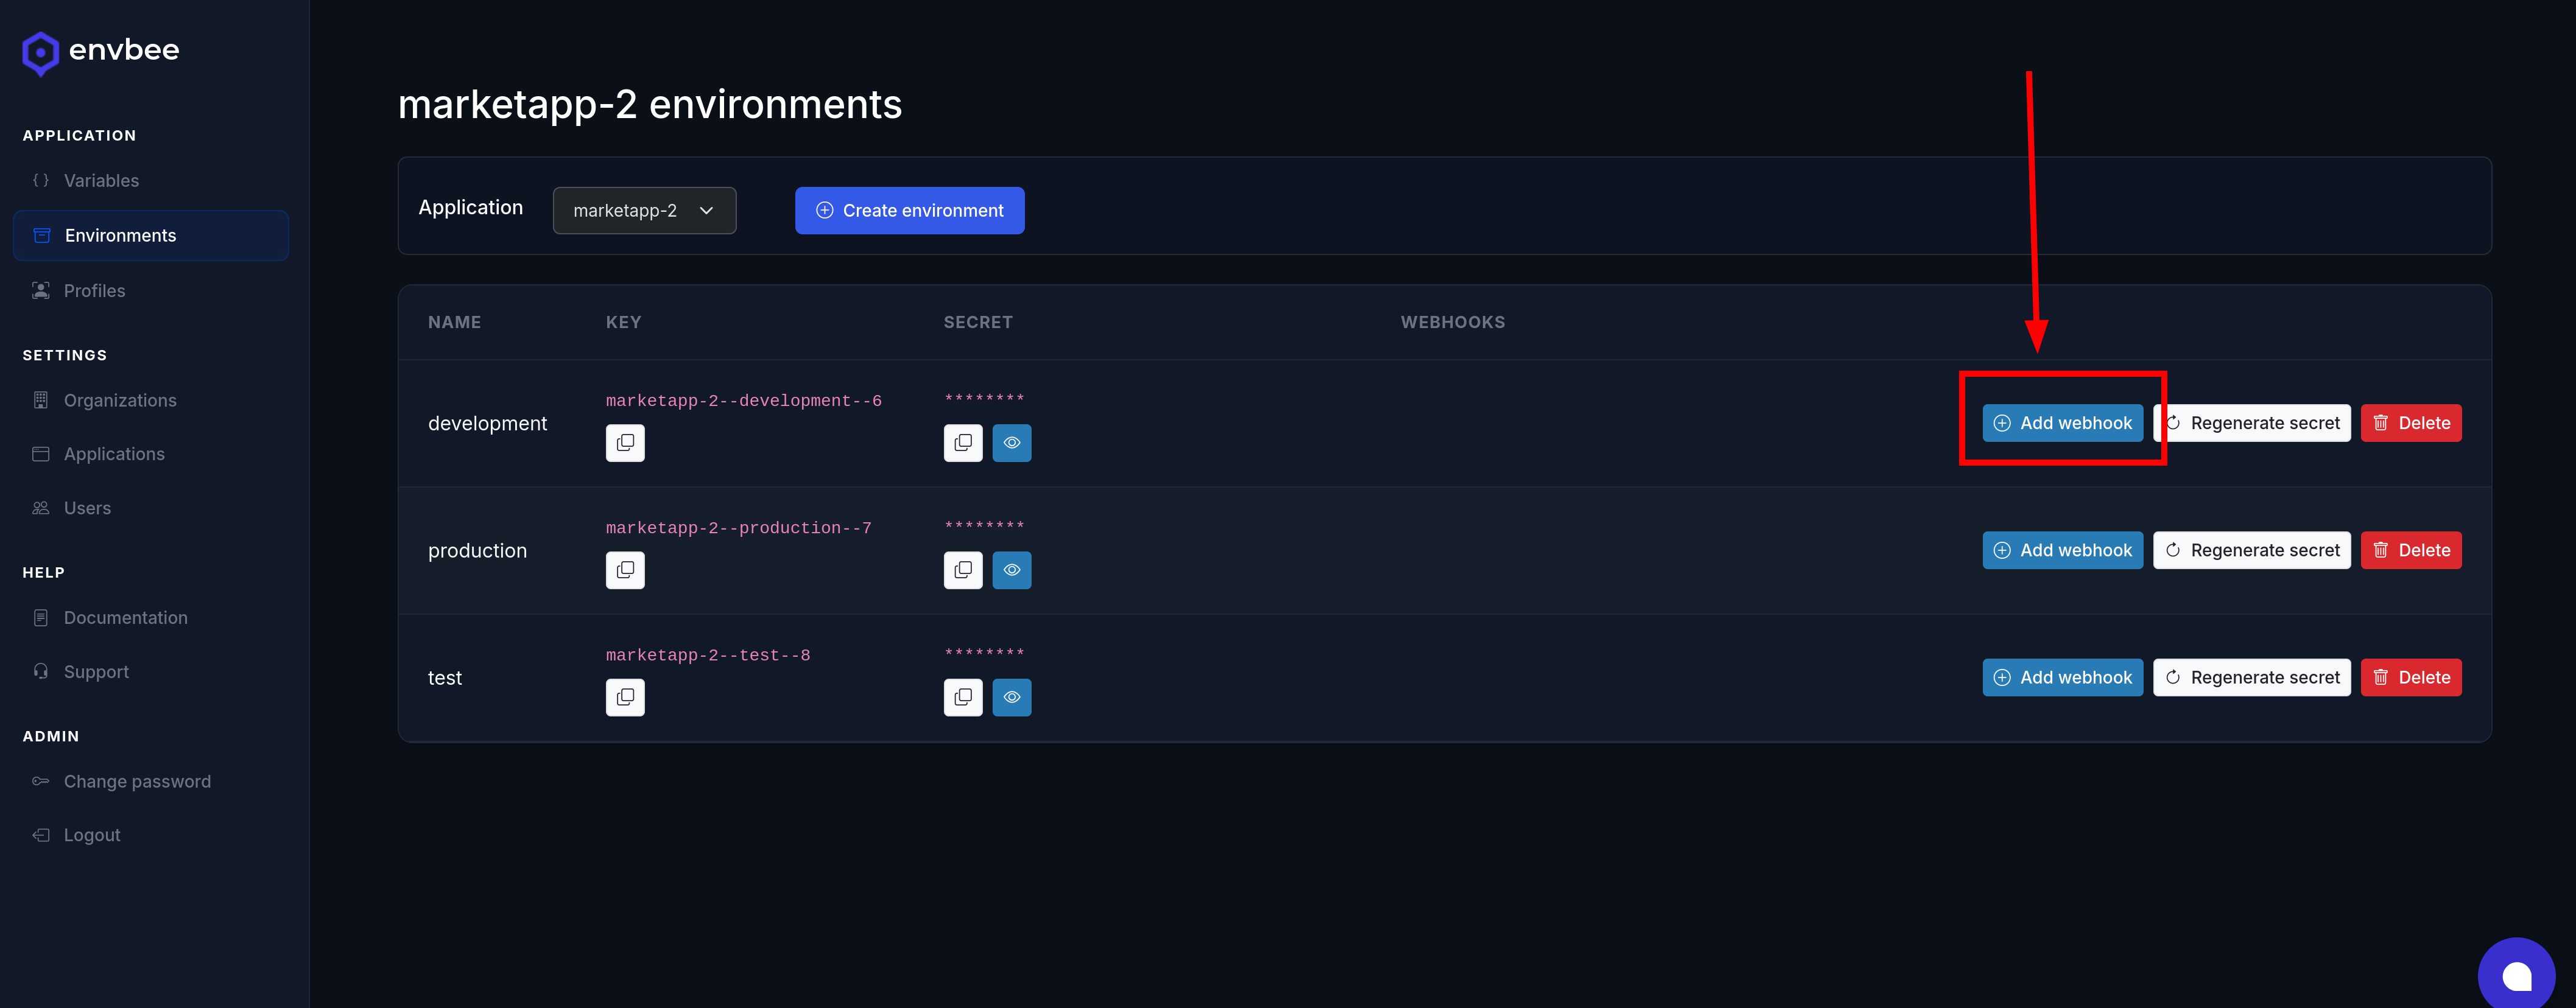This screenshot has width=2576, height=1008.
Task: Select Environments in sidebar
Action: [x=151, y=236]
